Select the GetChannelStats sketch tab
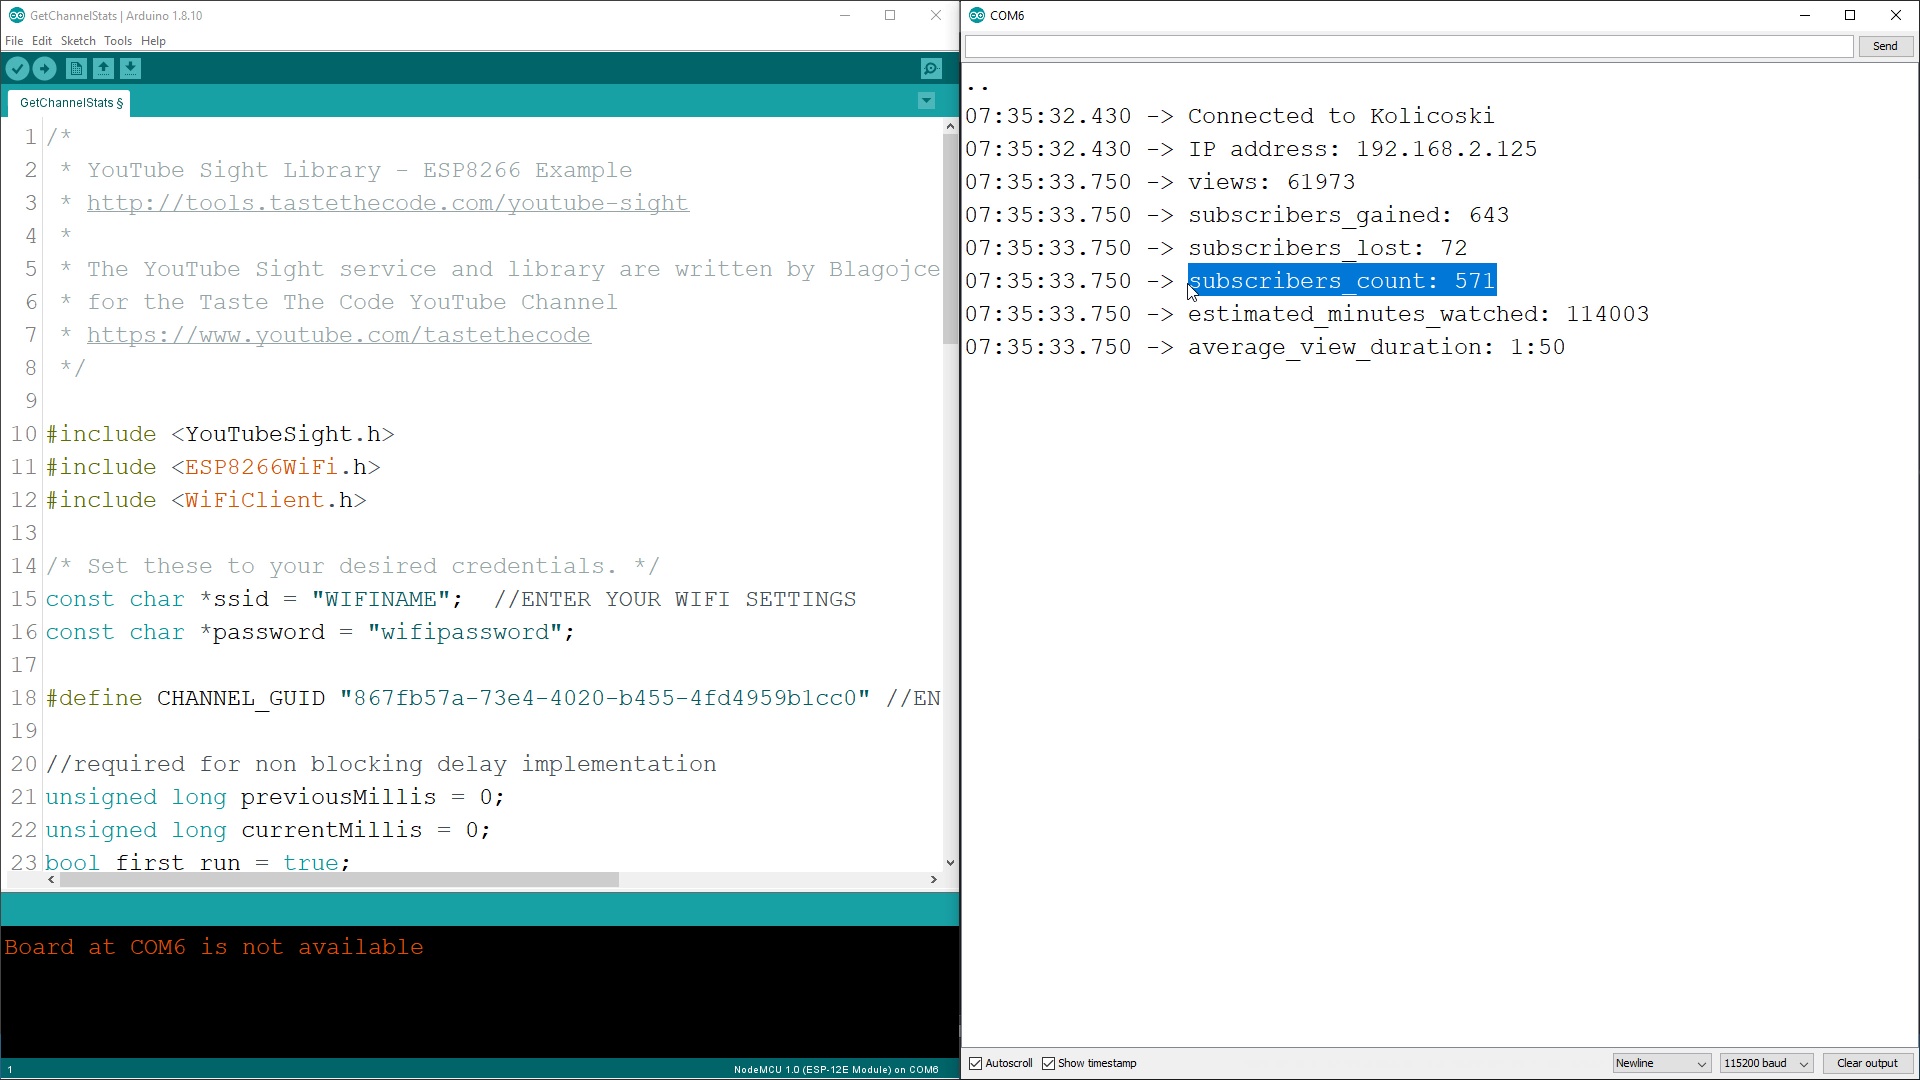The image size is (1920, 1080). 69,102
